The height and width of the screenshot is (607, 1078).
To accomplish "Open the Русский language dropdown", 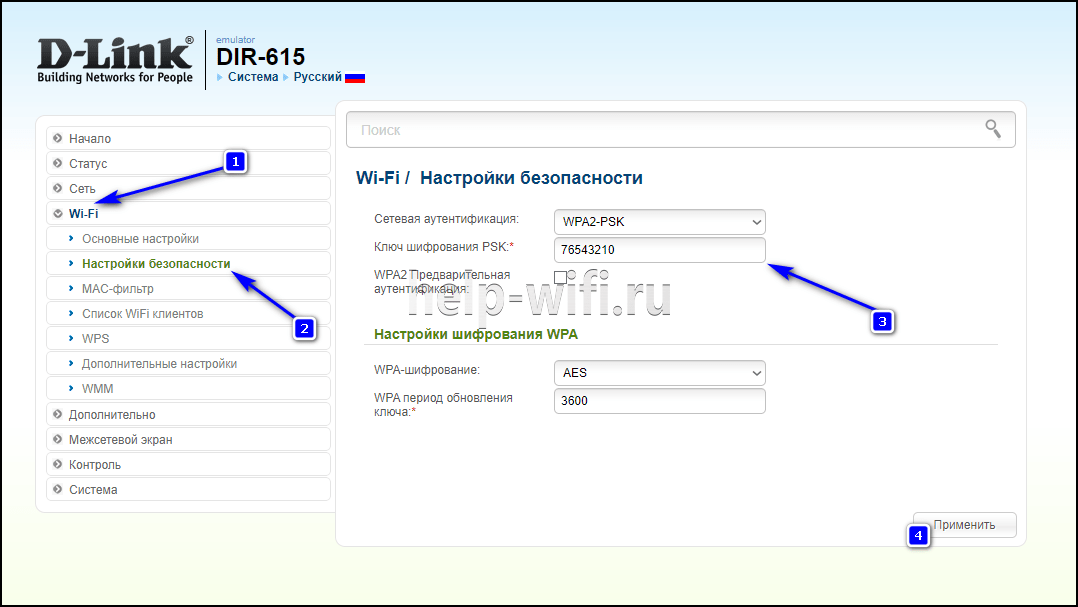I will click(318, 77).
